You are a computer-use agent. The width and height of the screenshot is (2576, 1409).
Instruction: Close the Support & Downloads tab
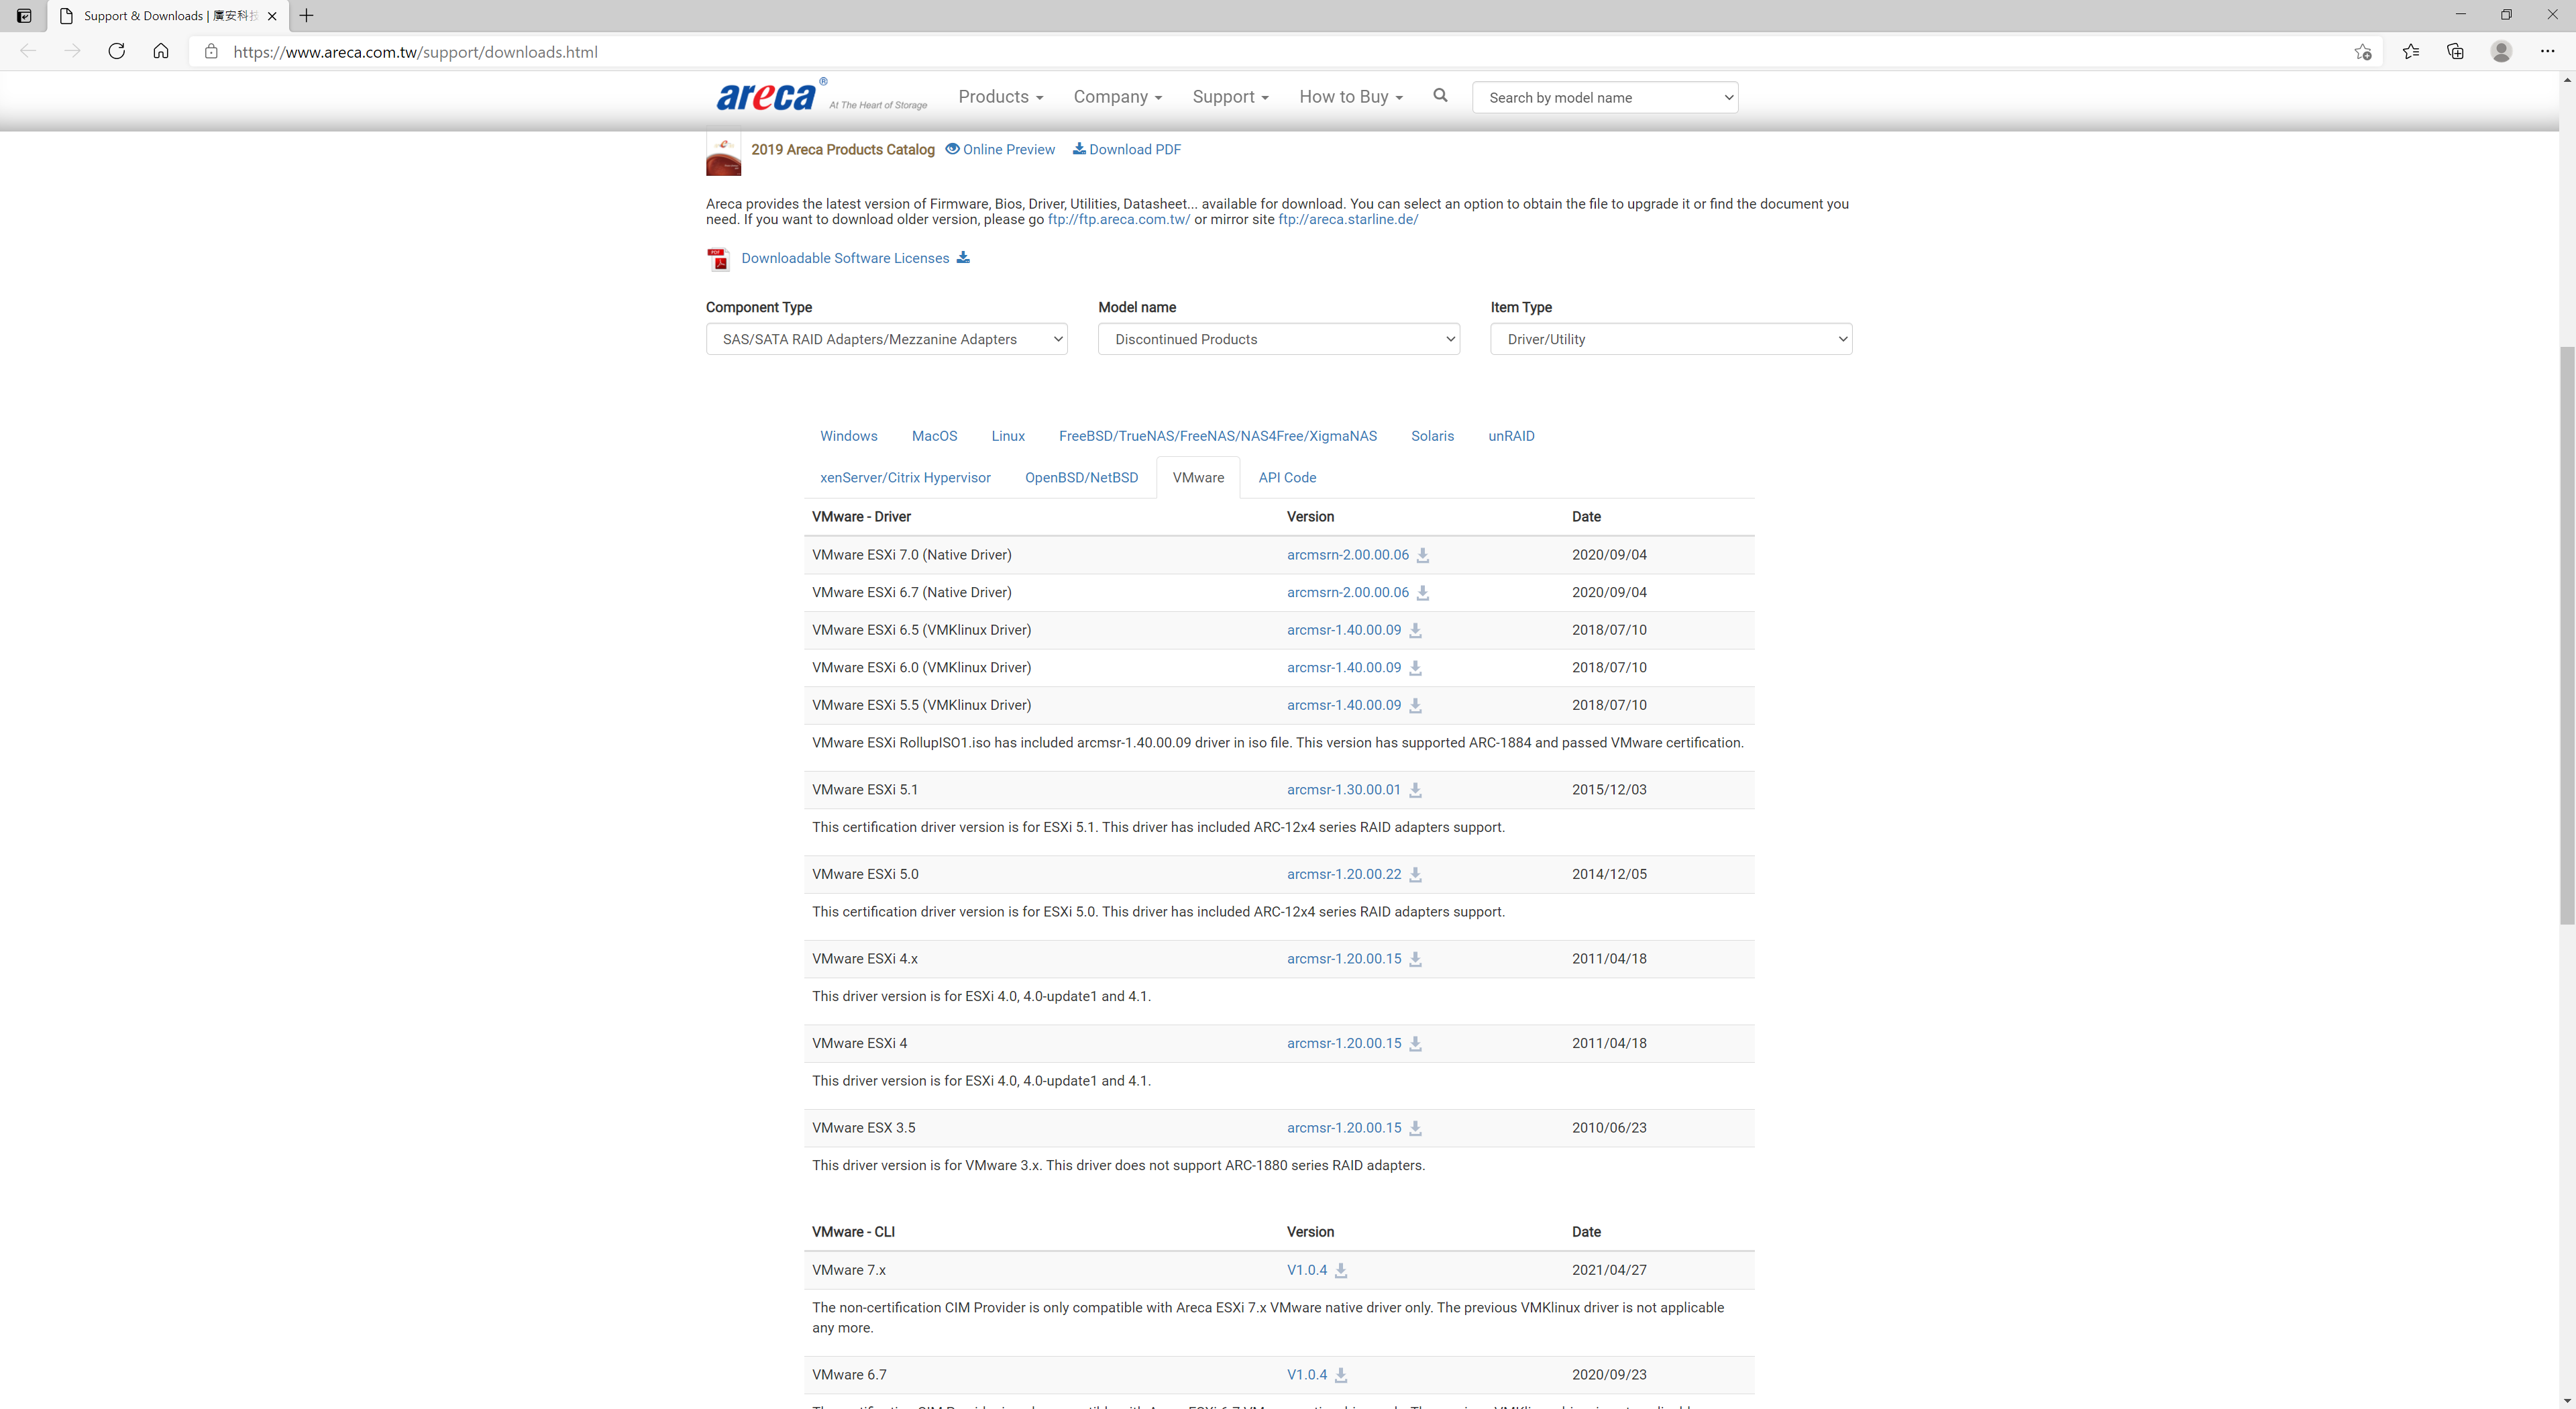tap(272, 16)
